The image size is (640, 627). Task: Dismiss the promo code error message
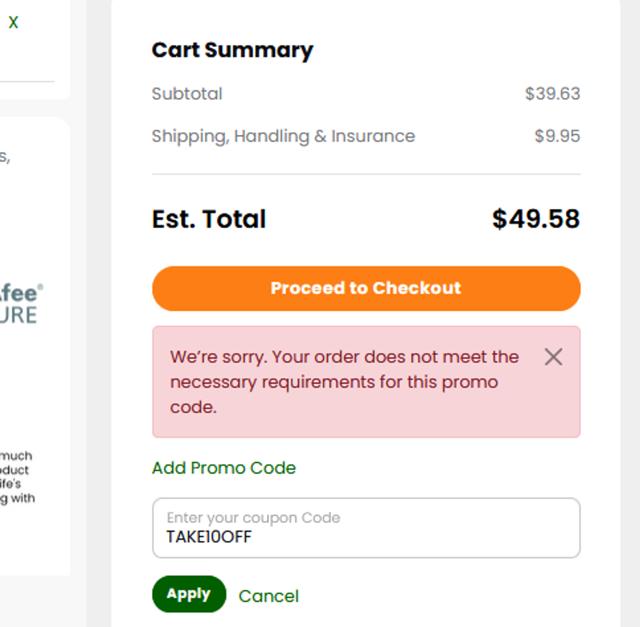point(553,357)
